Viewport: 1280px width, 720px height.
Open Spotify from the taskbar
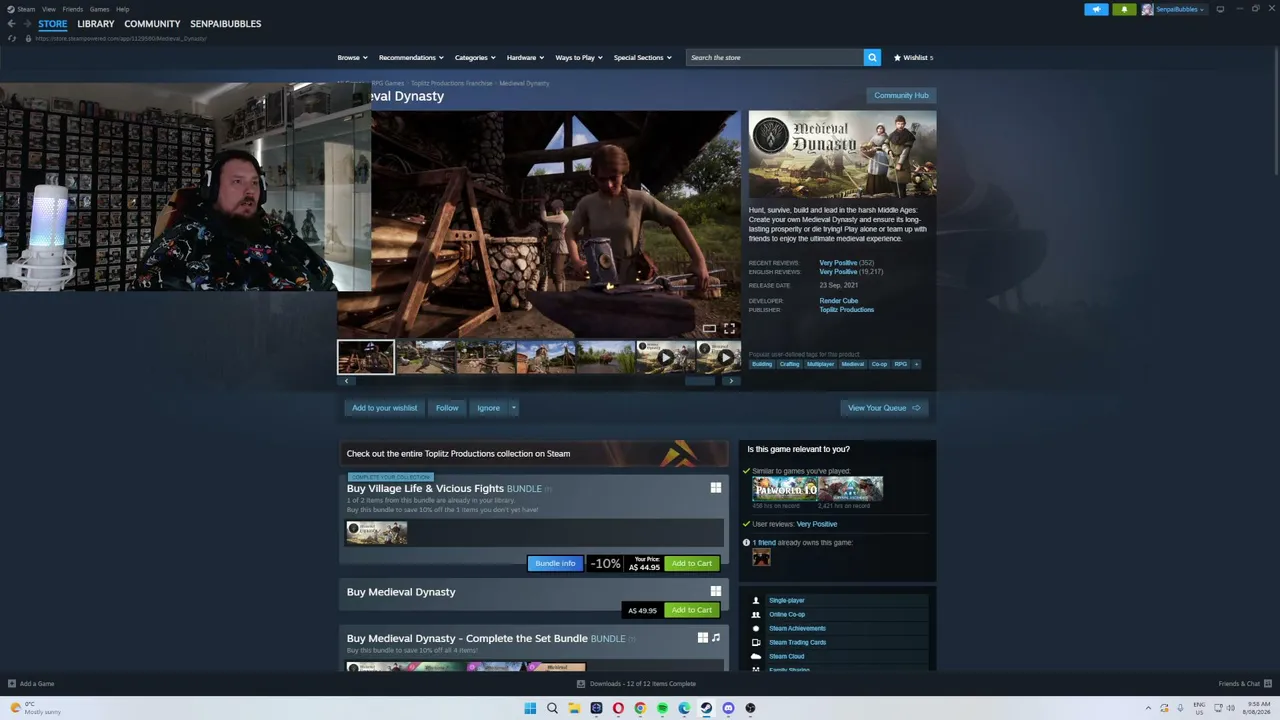[x=662, y=708]
